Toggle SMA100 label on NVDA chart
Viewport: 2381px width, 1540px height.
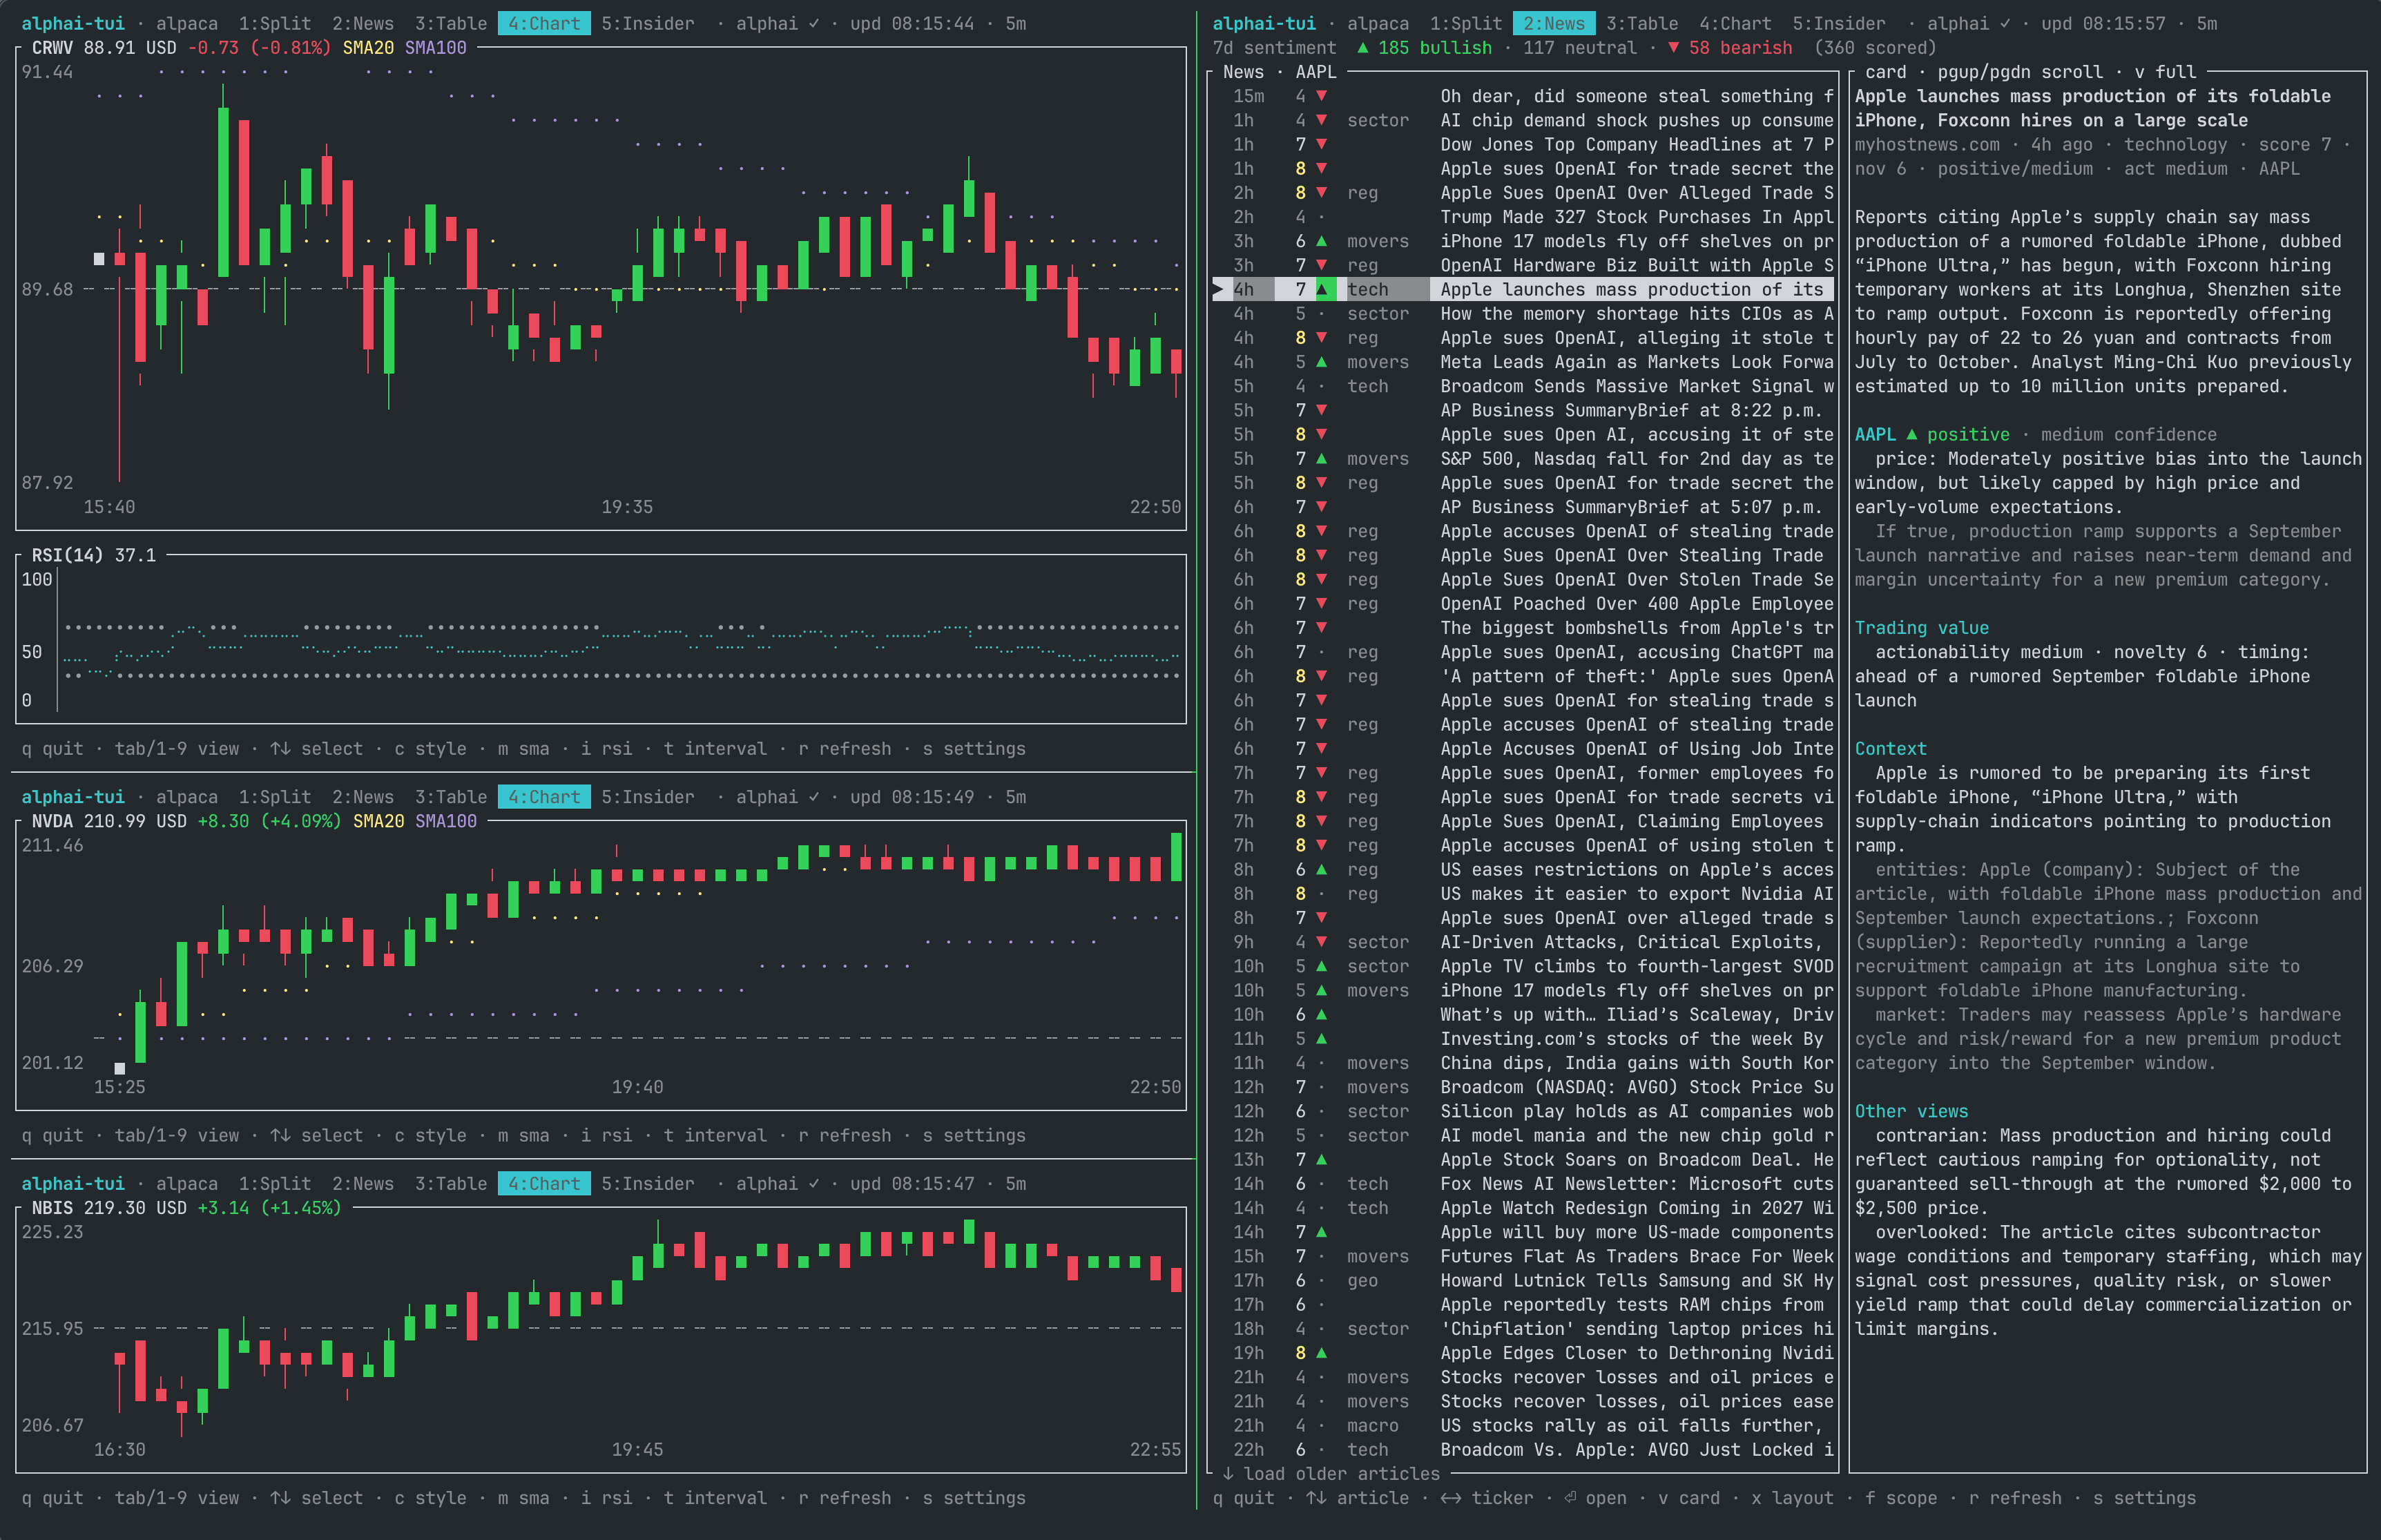pos(445,821)
